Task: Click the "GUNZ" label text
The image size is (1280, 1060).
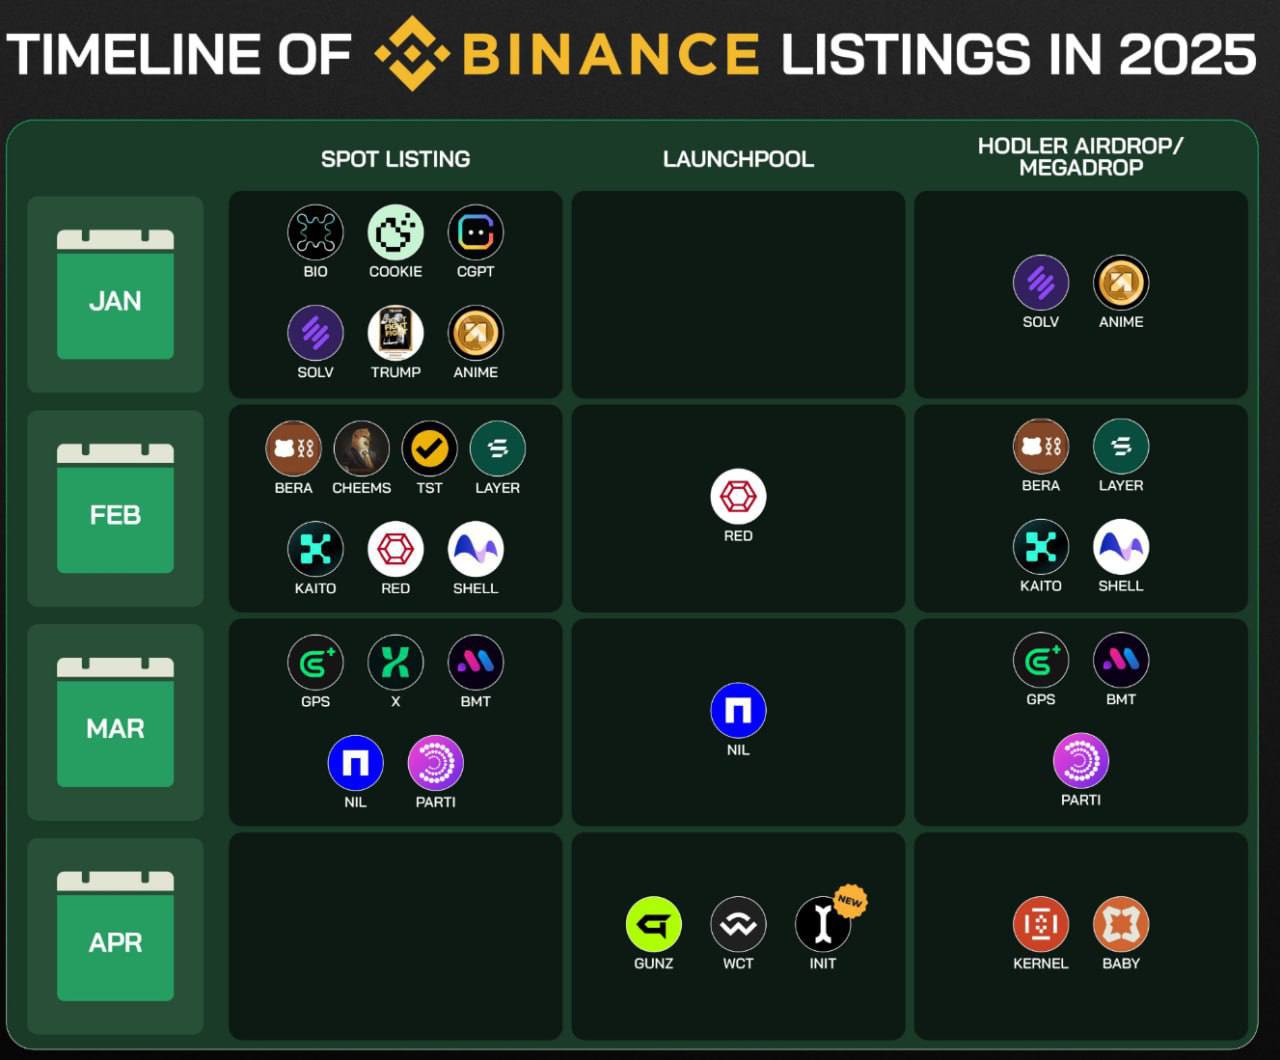Action: click(x=654, y=964)
